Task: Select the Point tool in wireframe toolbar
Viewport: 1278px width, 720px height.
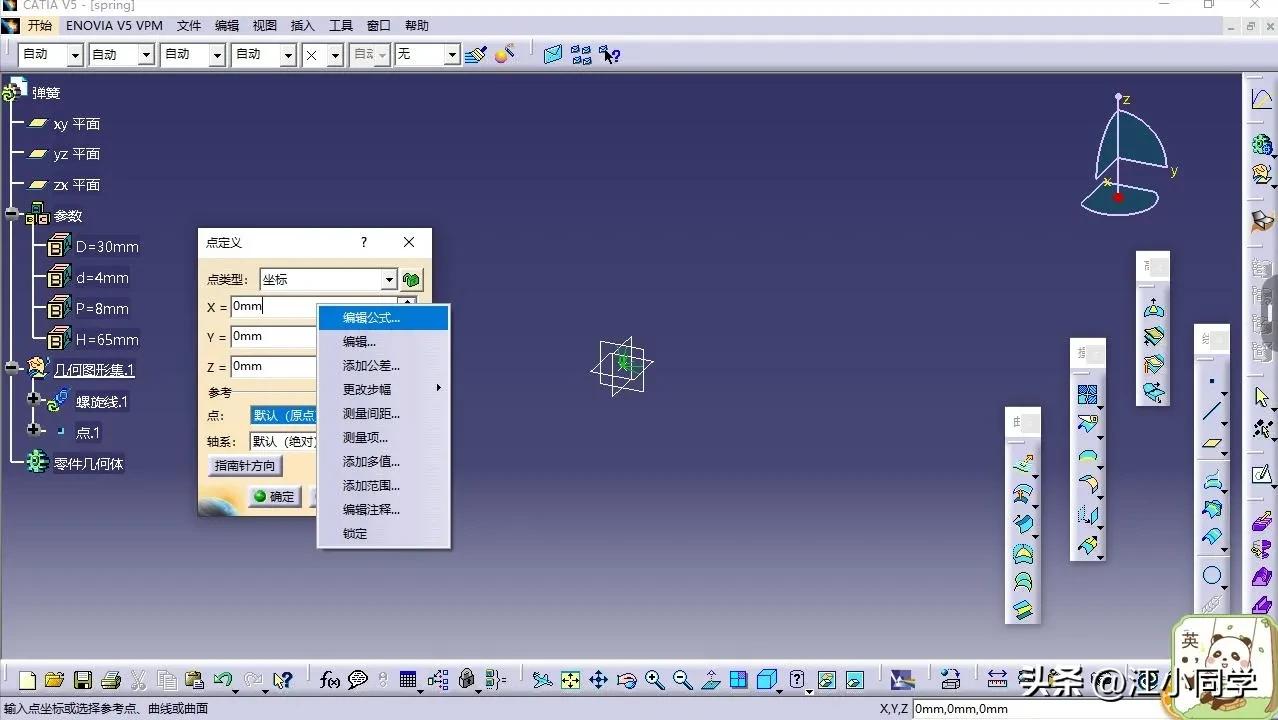Action: (x=1212, y=381)
